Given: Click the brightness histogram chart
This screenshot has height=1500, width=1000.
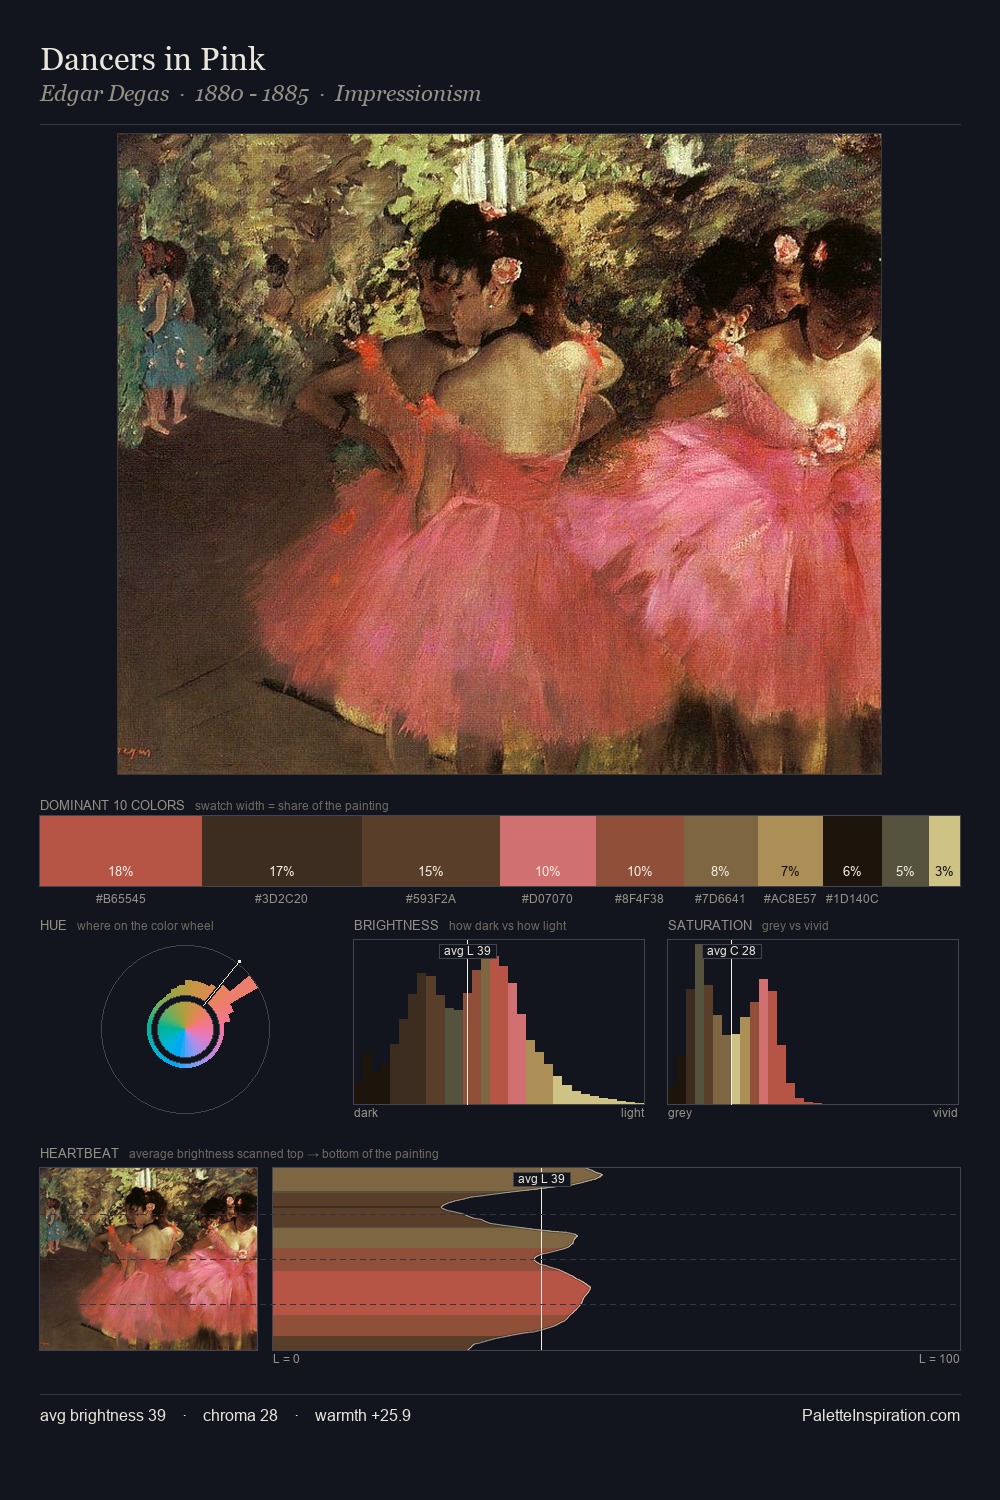Looking at the screenshot, I should point(499,1022).
